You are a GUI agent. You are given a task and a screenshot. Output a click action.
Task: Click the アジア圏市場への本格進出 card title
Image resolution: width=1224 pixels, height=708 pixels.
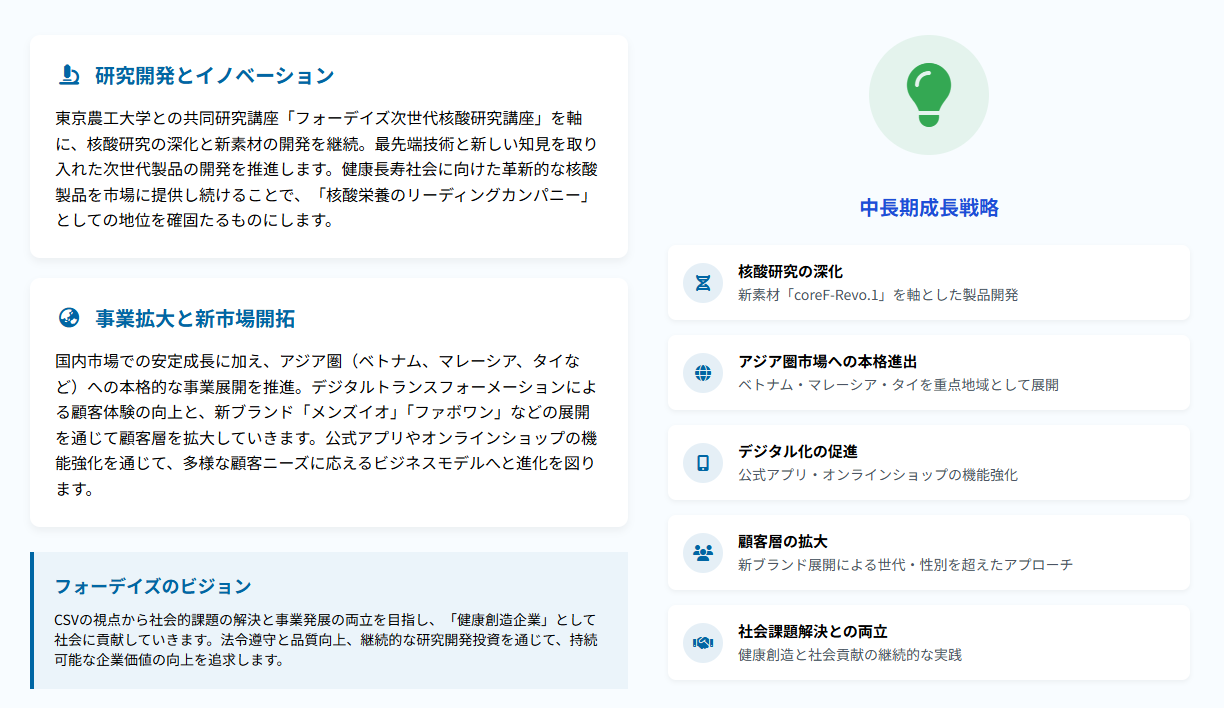[827, 362]
